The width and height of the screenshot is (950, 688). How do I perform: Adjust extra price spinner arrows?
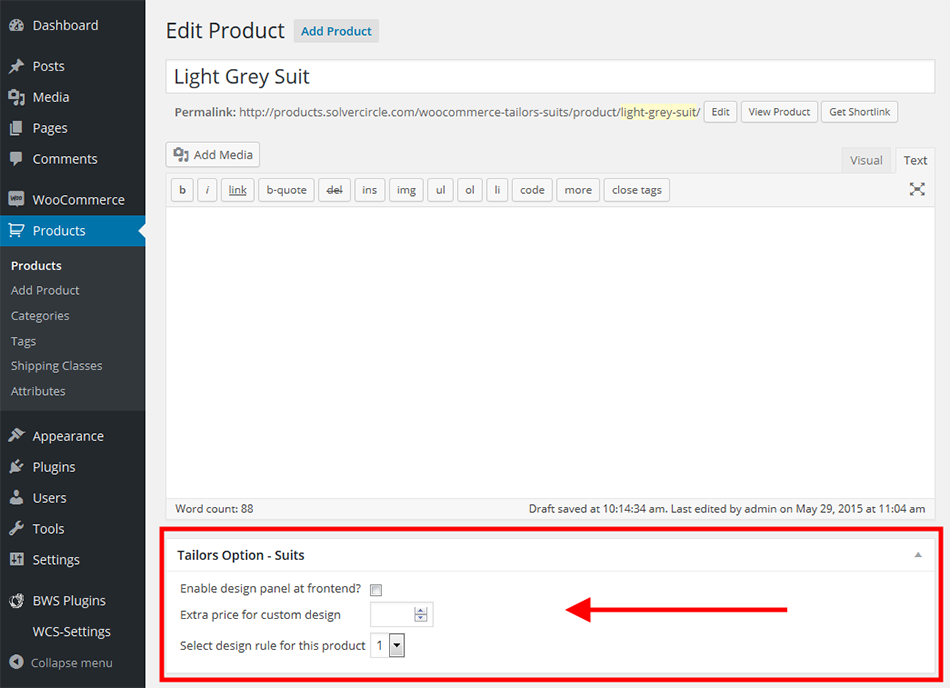[420, 615]
